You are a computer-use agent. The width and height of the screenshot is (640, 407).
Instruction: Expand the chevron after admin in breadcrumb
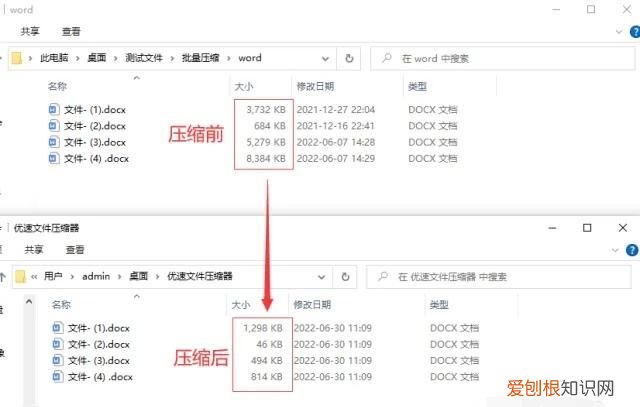120,277
